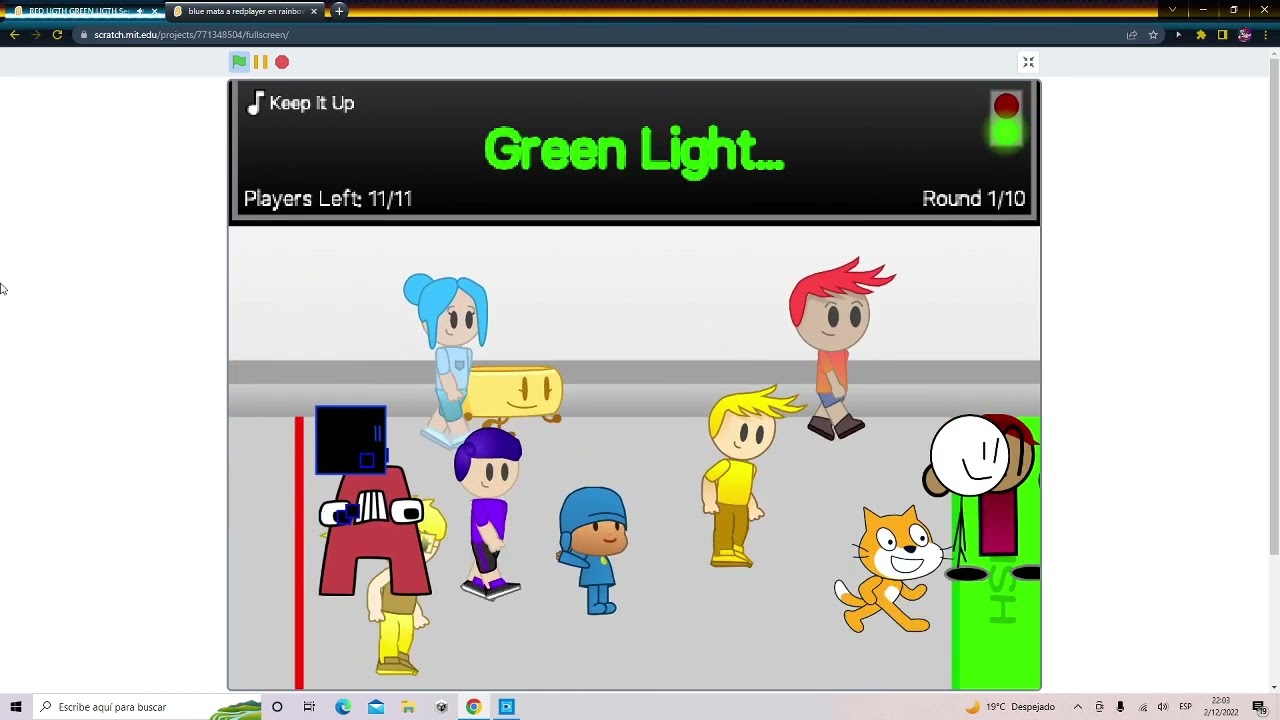Open the Chrome profile avatar
This screenshot has height=720, width=1280.
[x=1244, y=35]
